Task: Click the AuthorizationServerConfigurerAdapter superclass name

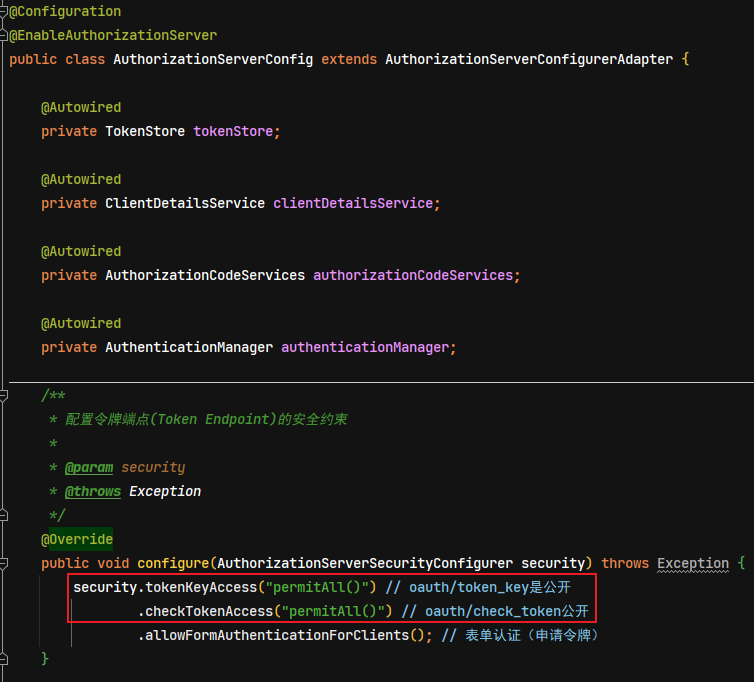Action: [529, 59]
